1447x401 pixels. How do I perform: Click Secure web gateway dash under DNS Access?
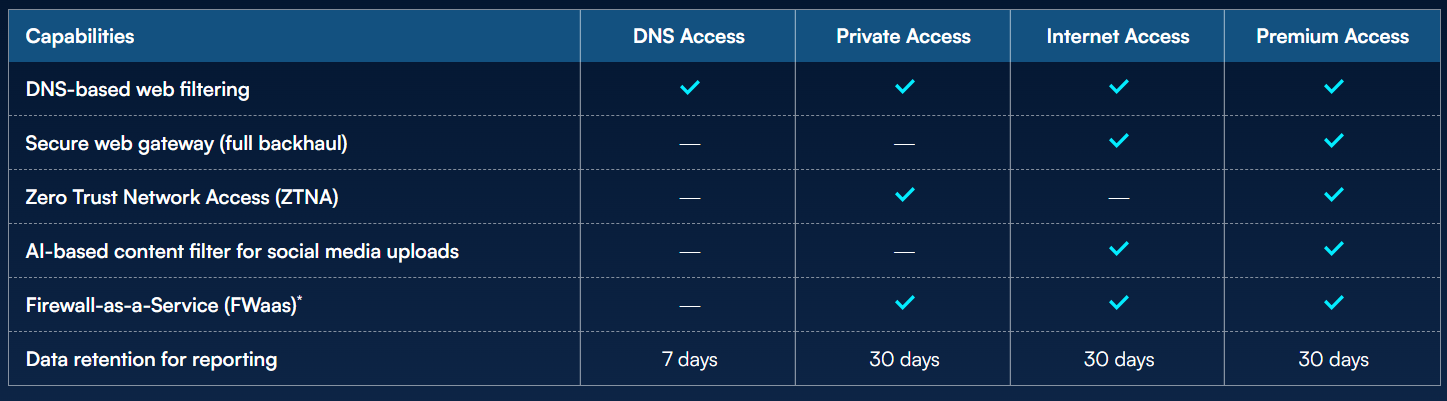tap(689, 144)
